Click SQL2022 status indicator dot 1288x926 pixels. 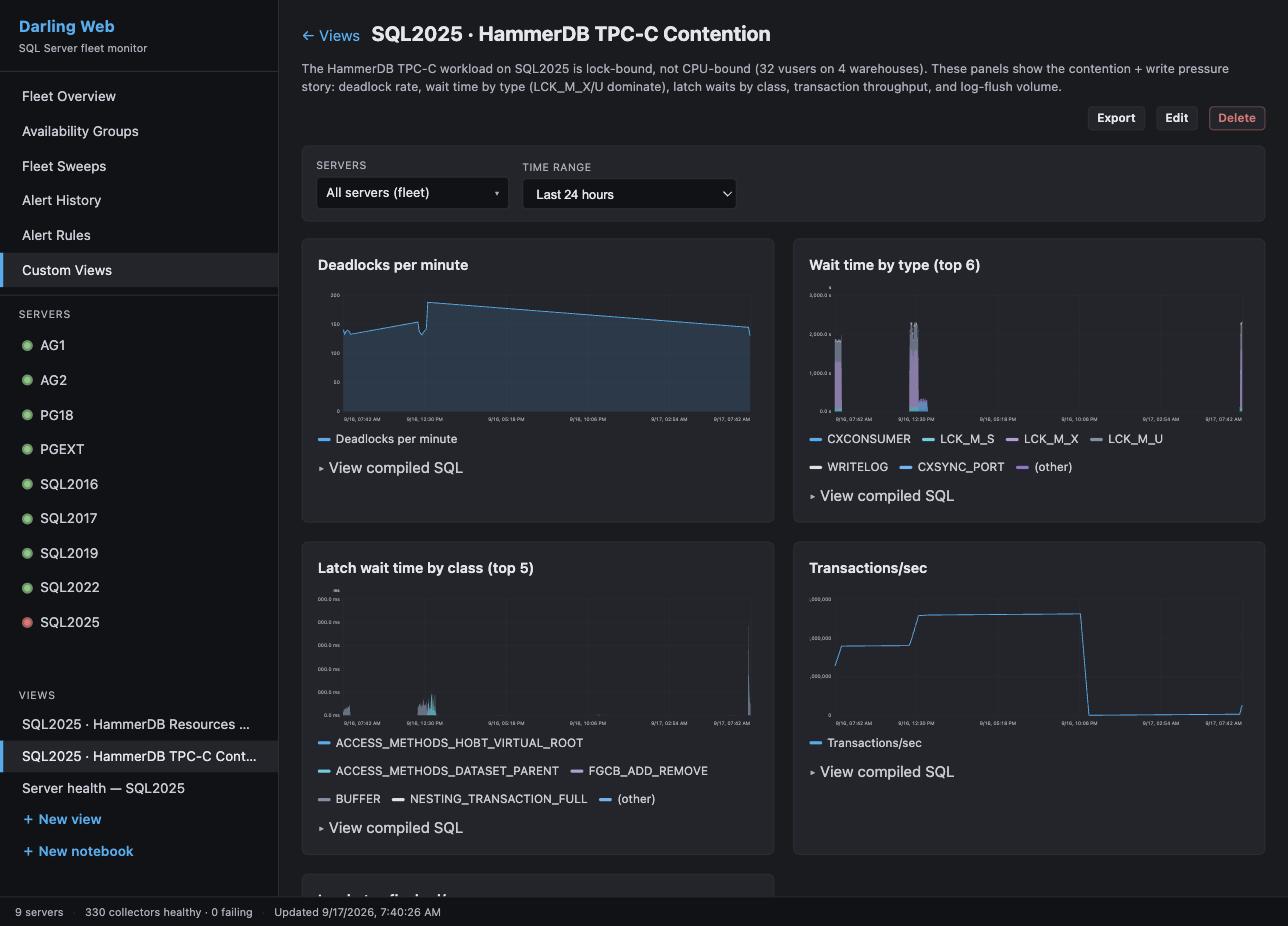point(28,588)
